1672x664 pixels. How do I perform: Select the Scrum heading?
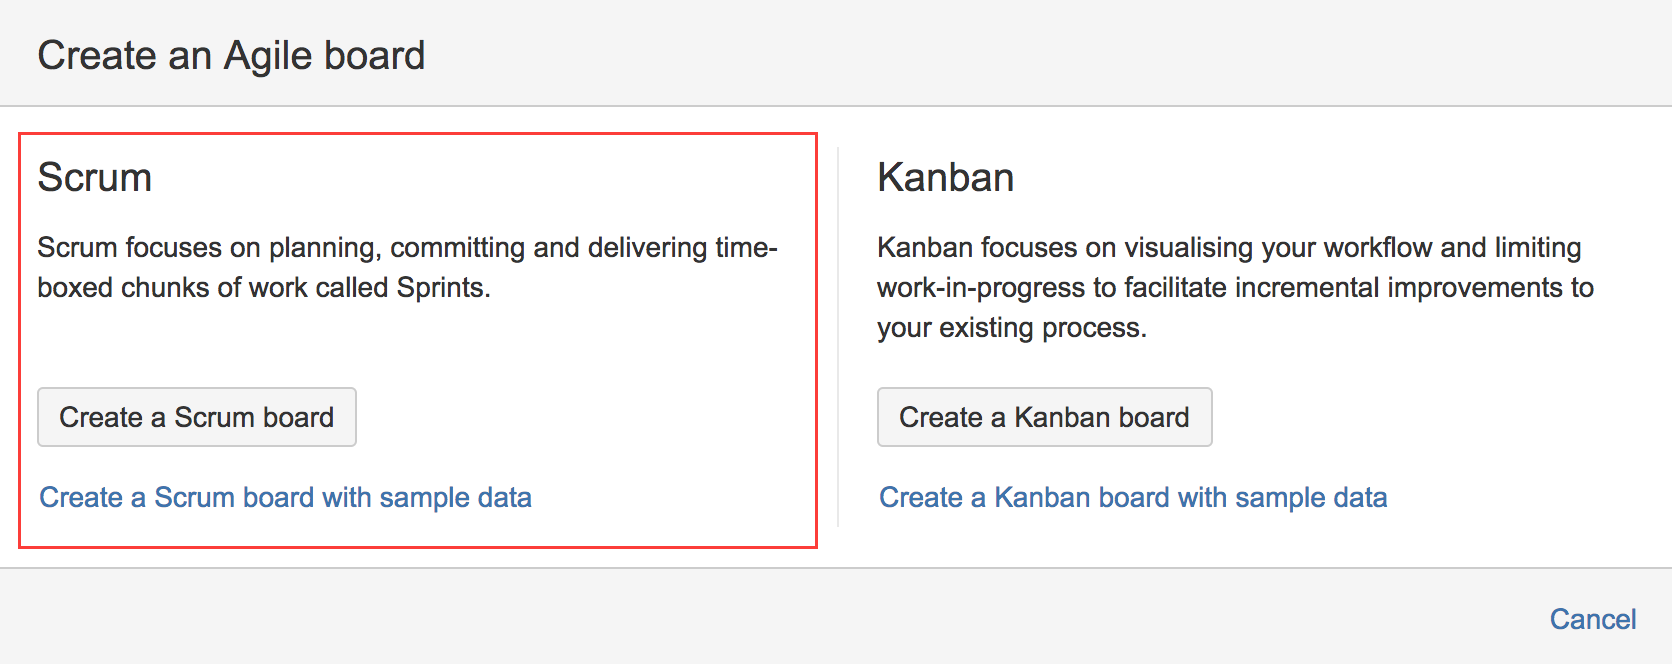[x=95, y=178]
